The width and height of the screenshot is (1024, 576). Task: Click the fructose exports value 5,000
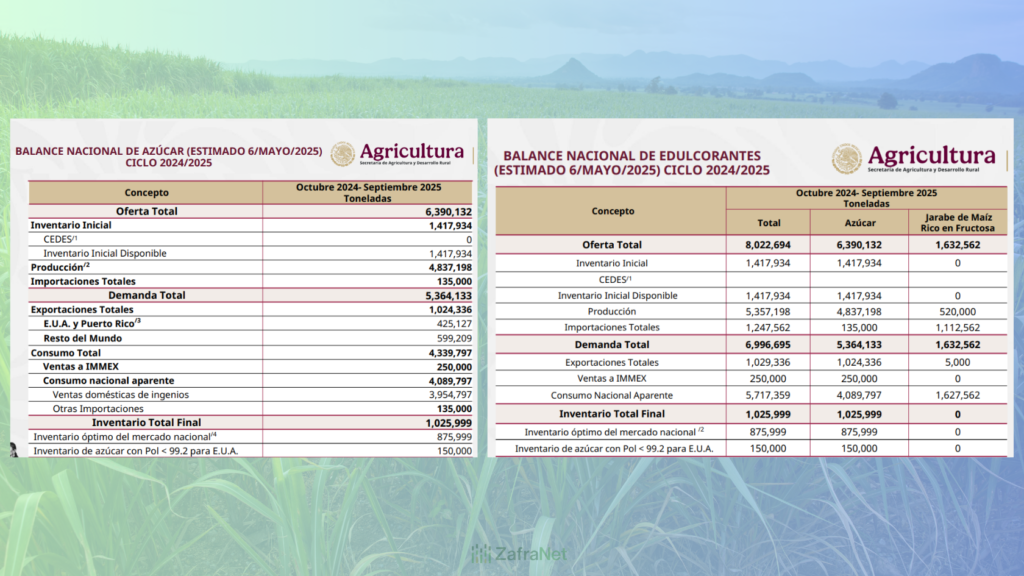tap(957, 362)
